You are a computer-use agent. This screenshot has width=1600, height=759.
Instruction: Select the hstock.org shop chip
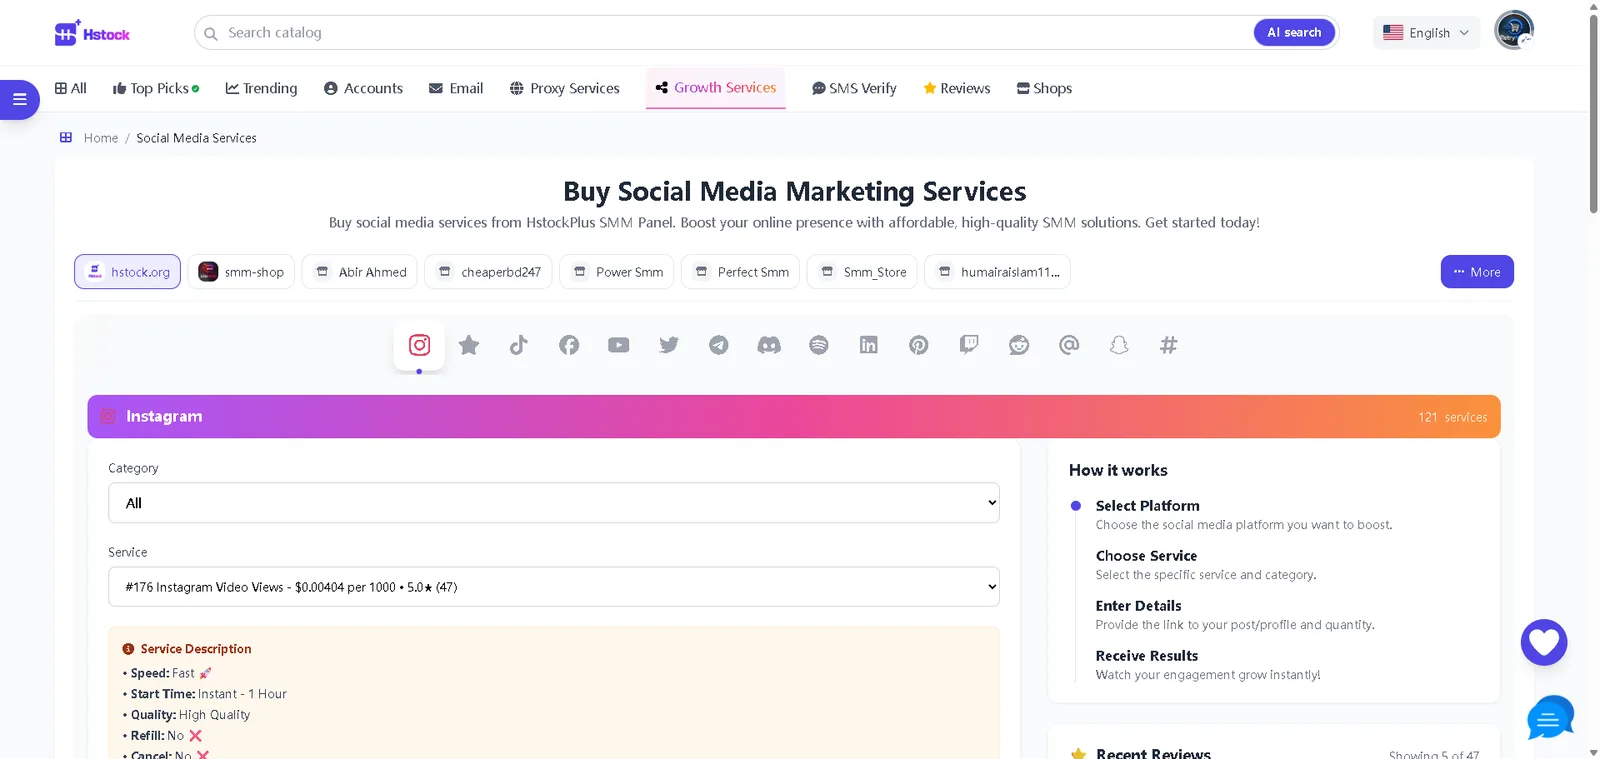[127, 272]
